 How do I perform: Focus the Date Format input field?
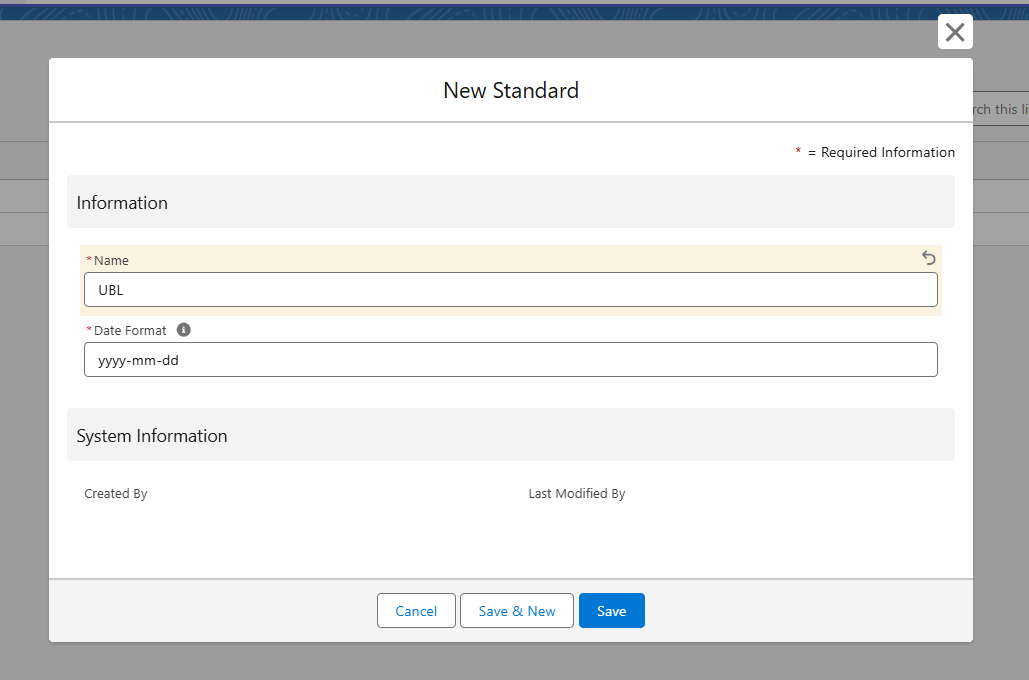pyautogui.click(x=510, y=360)
